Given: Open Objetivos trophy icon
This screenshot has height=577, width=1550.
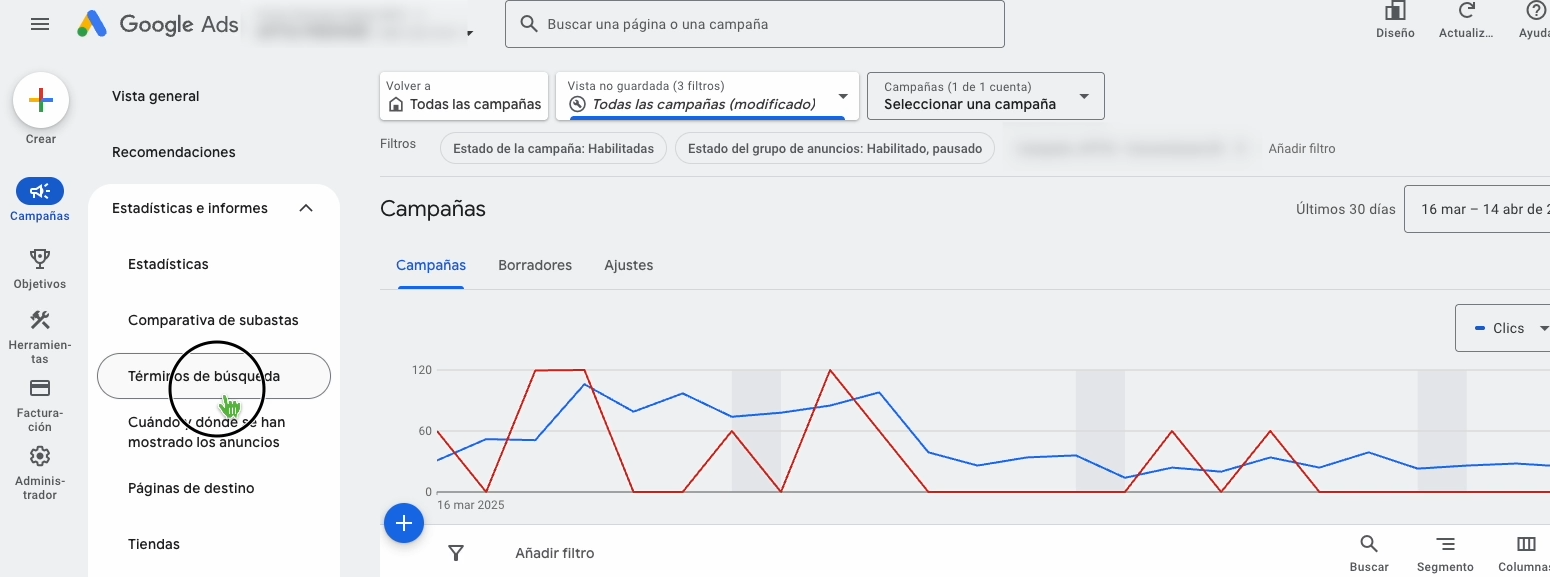Looking at the screenshot, I should [40, 259].
